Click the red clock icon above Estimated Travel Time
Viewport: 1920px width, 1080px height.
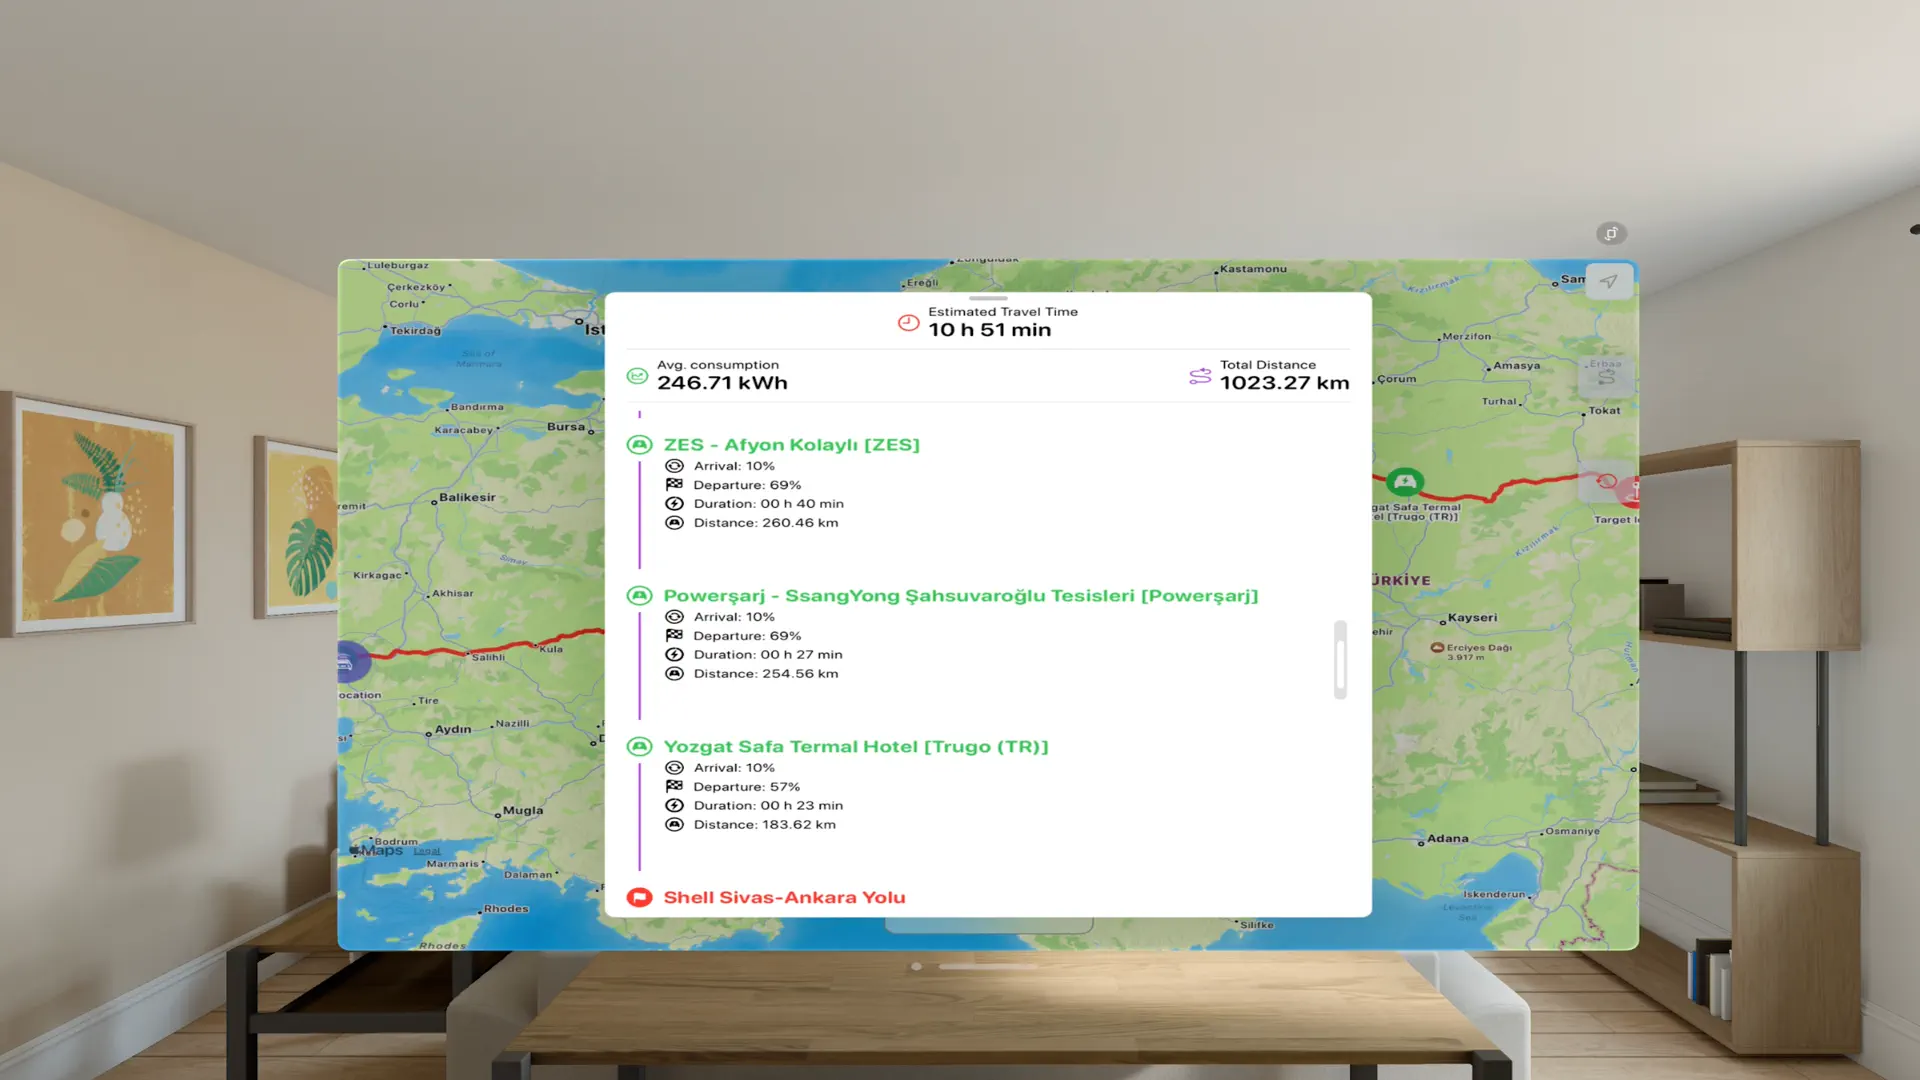[908, 322]
